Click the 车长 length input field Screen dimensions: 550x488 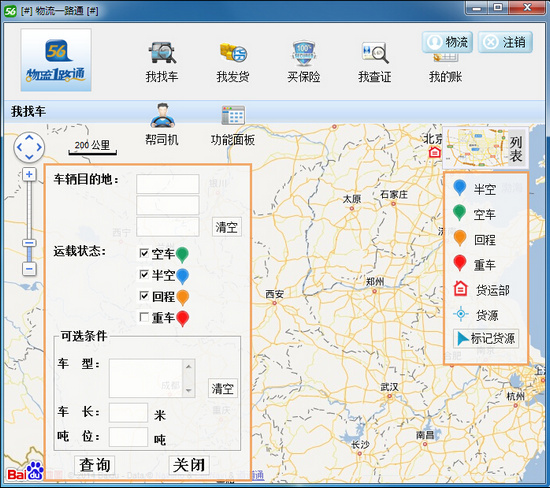pyautogui.click(x=128, y=413)
